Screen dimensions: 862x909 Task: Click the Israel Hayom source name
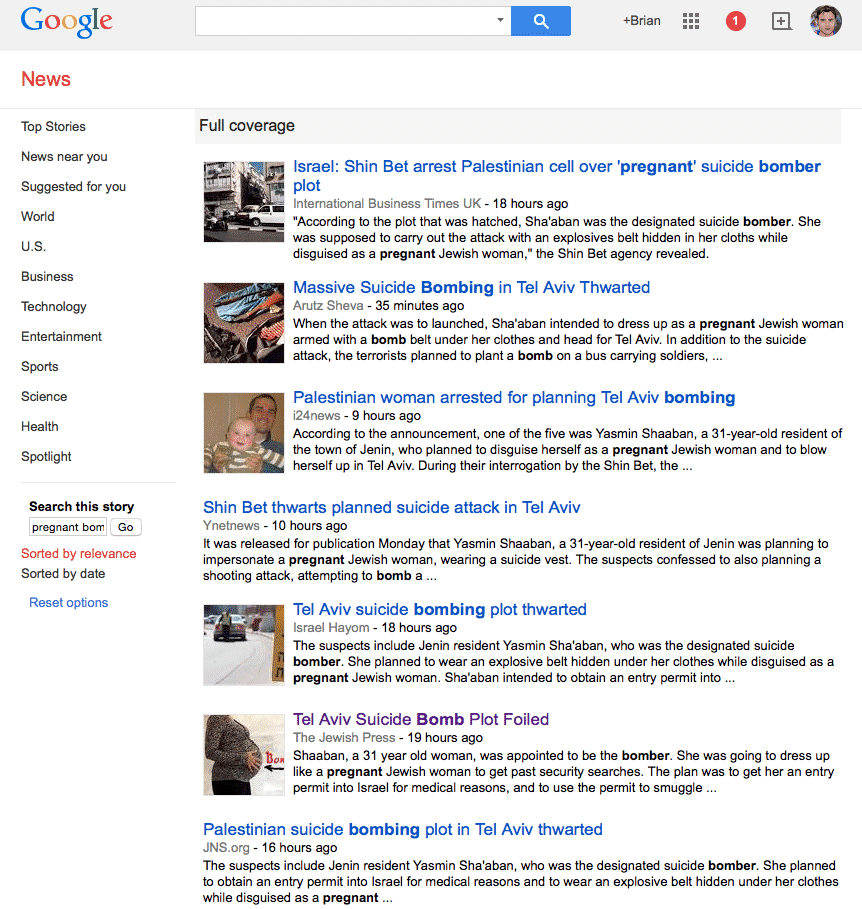tap(331, 628)
